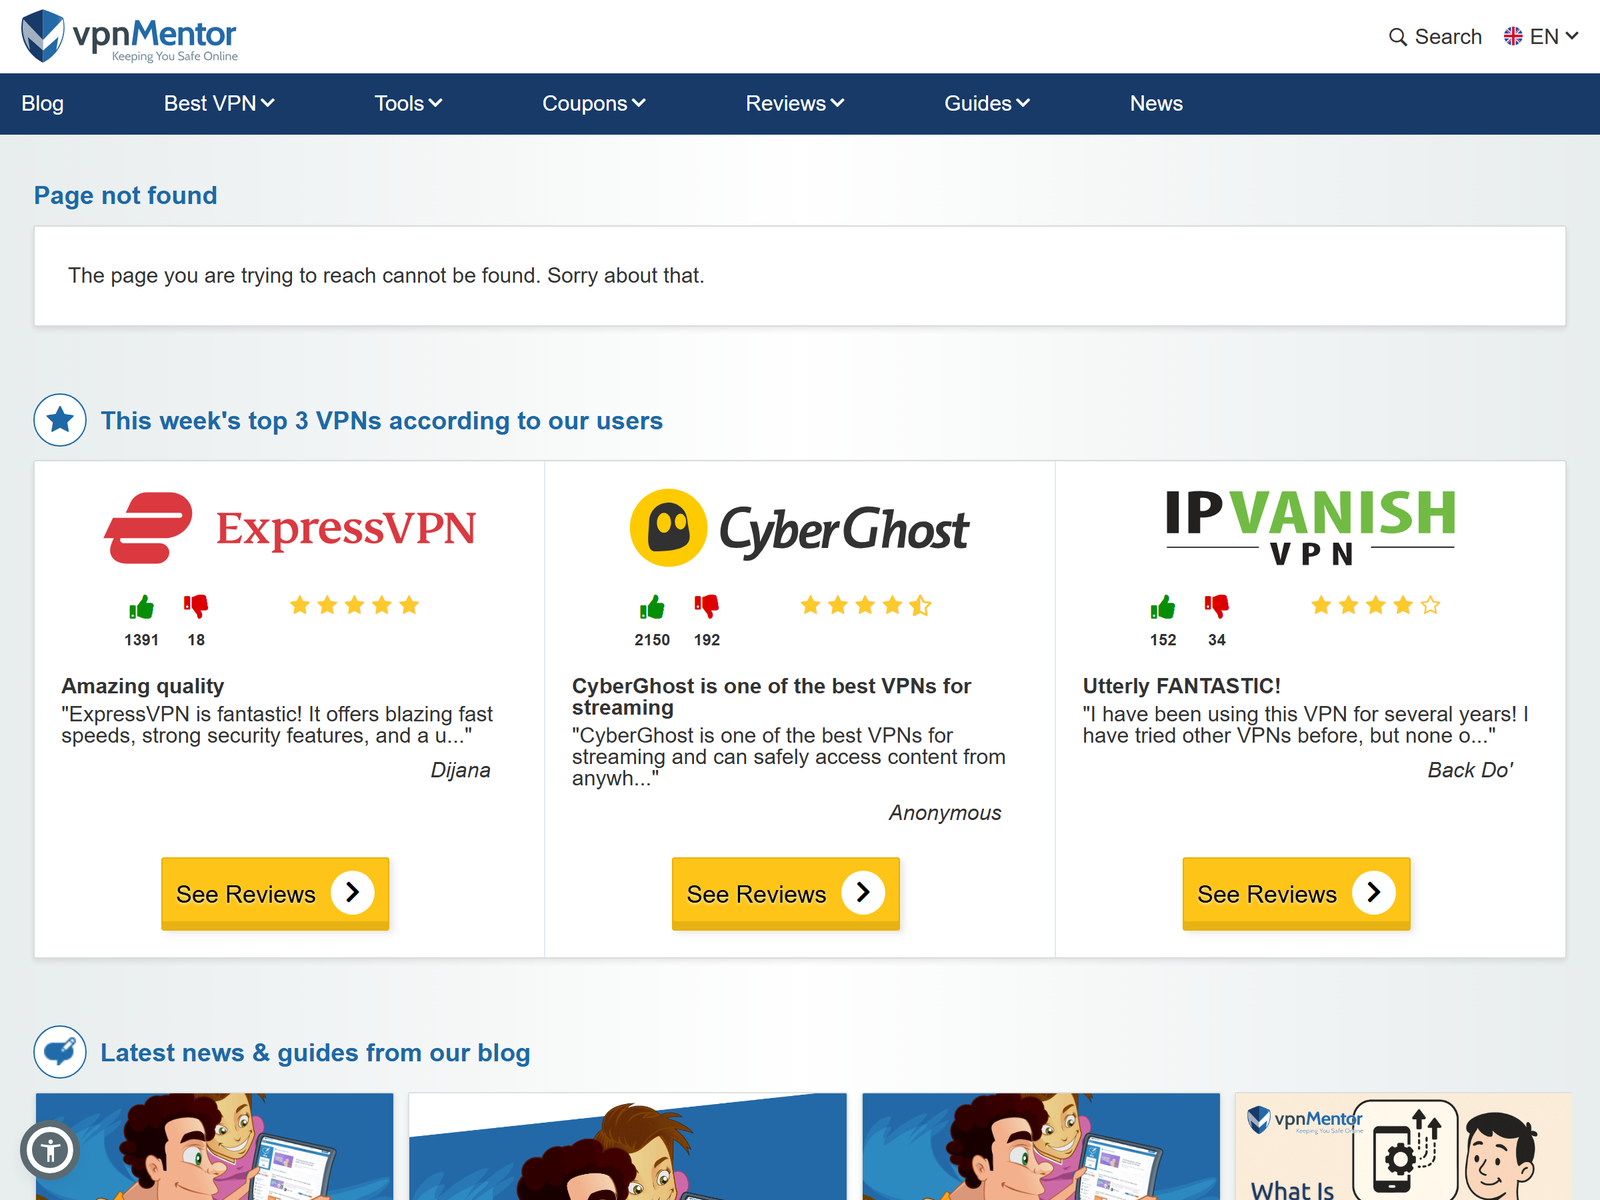Open See Reviews for CyberGhost
This screenshot has height=1200, width=1600.
(x=786, y=893)
